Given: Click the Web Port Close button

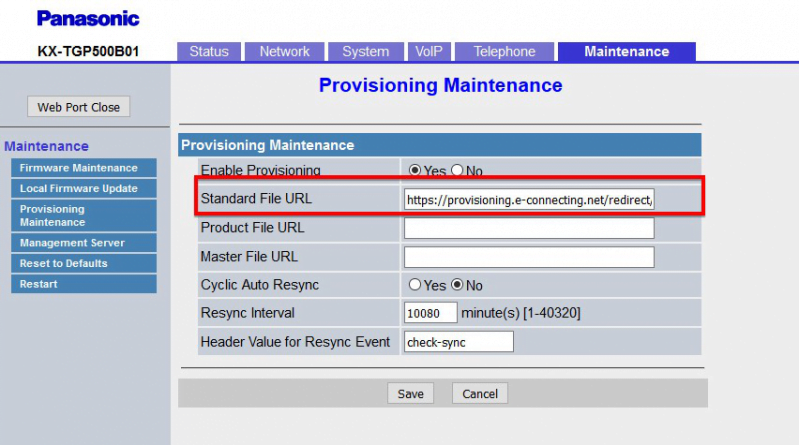Looking at the screenshot, I should (78, 107).
